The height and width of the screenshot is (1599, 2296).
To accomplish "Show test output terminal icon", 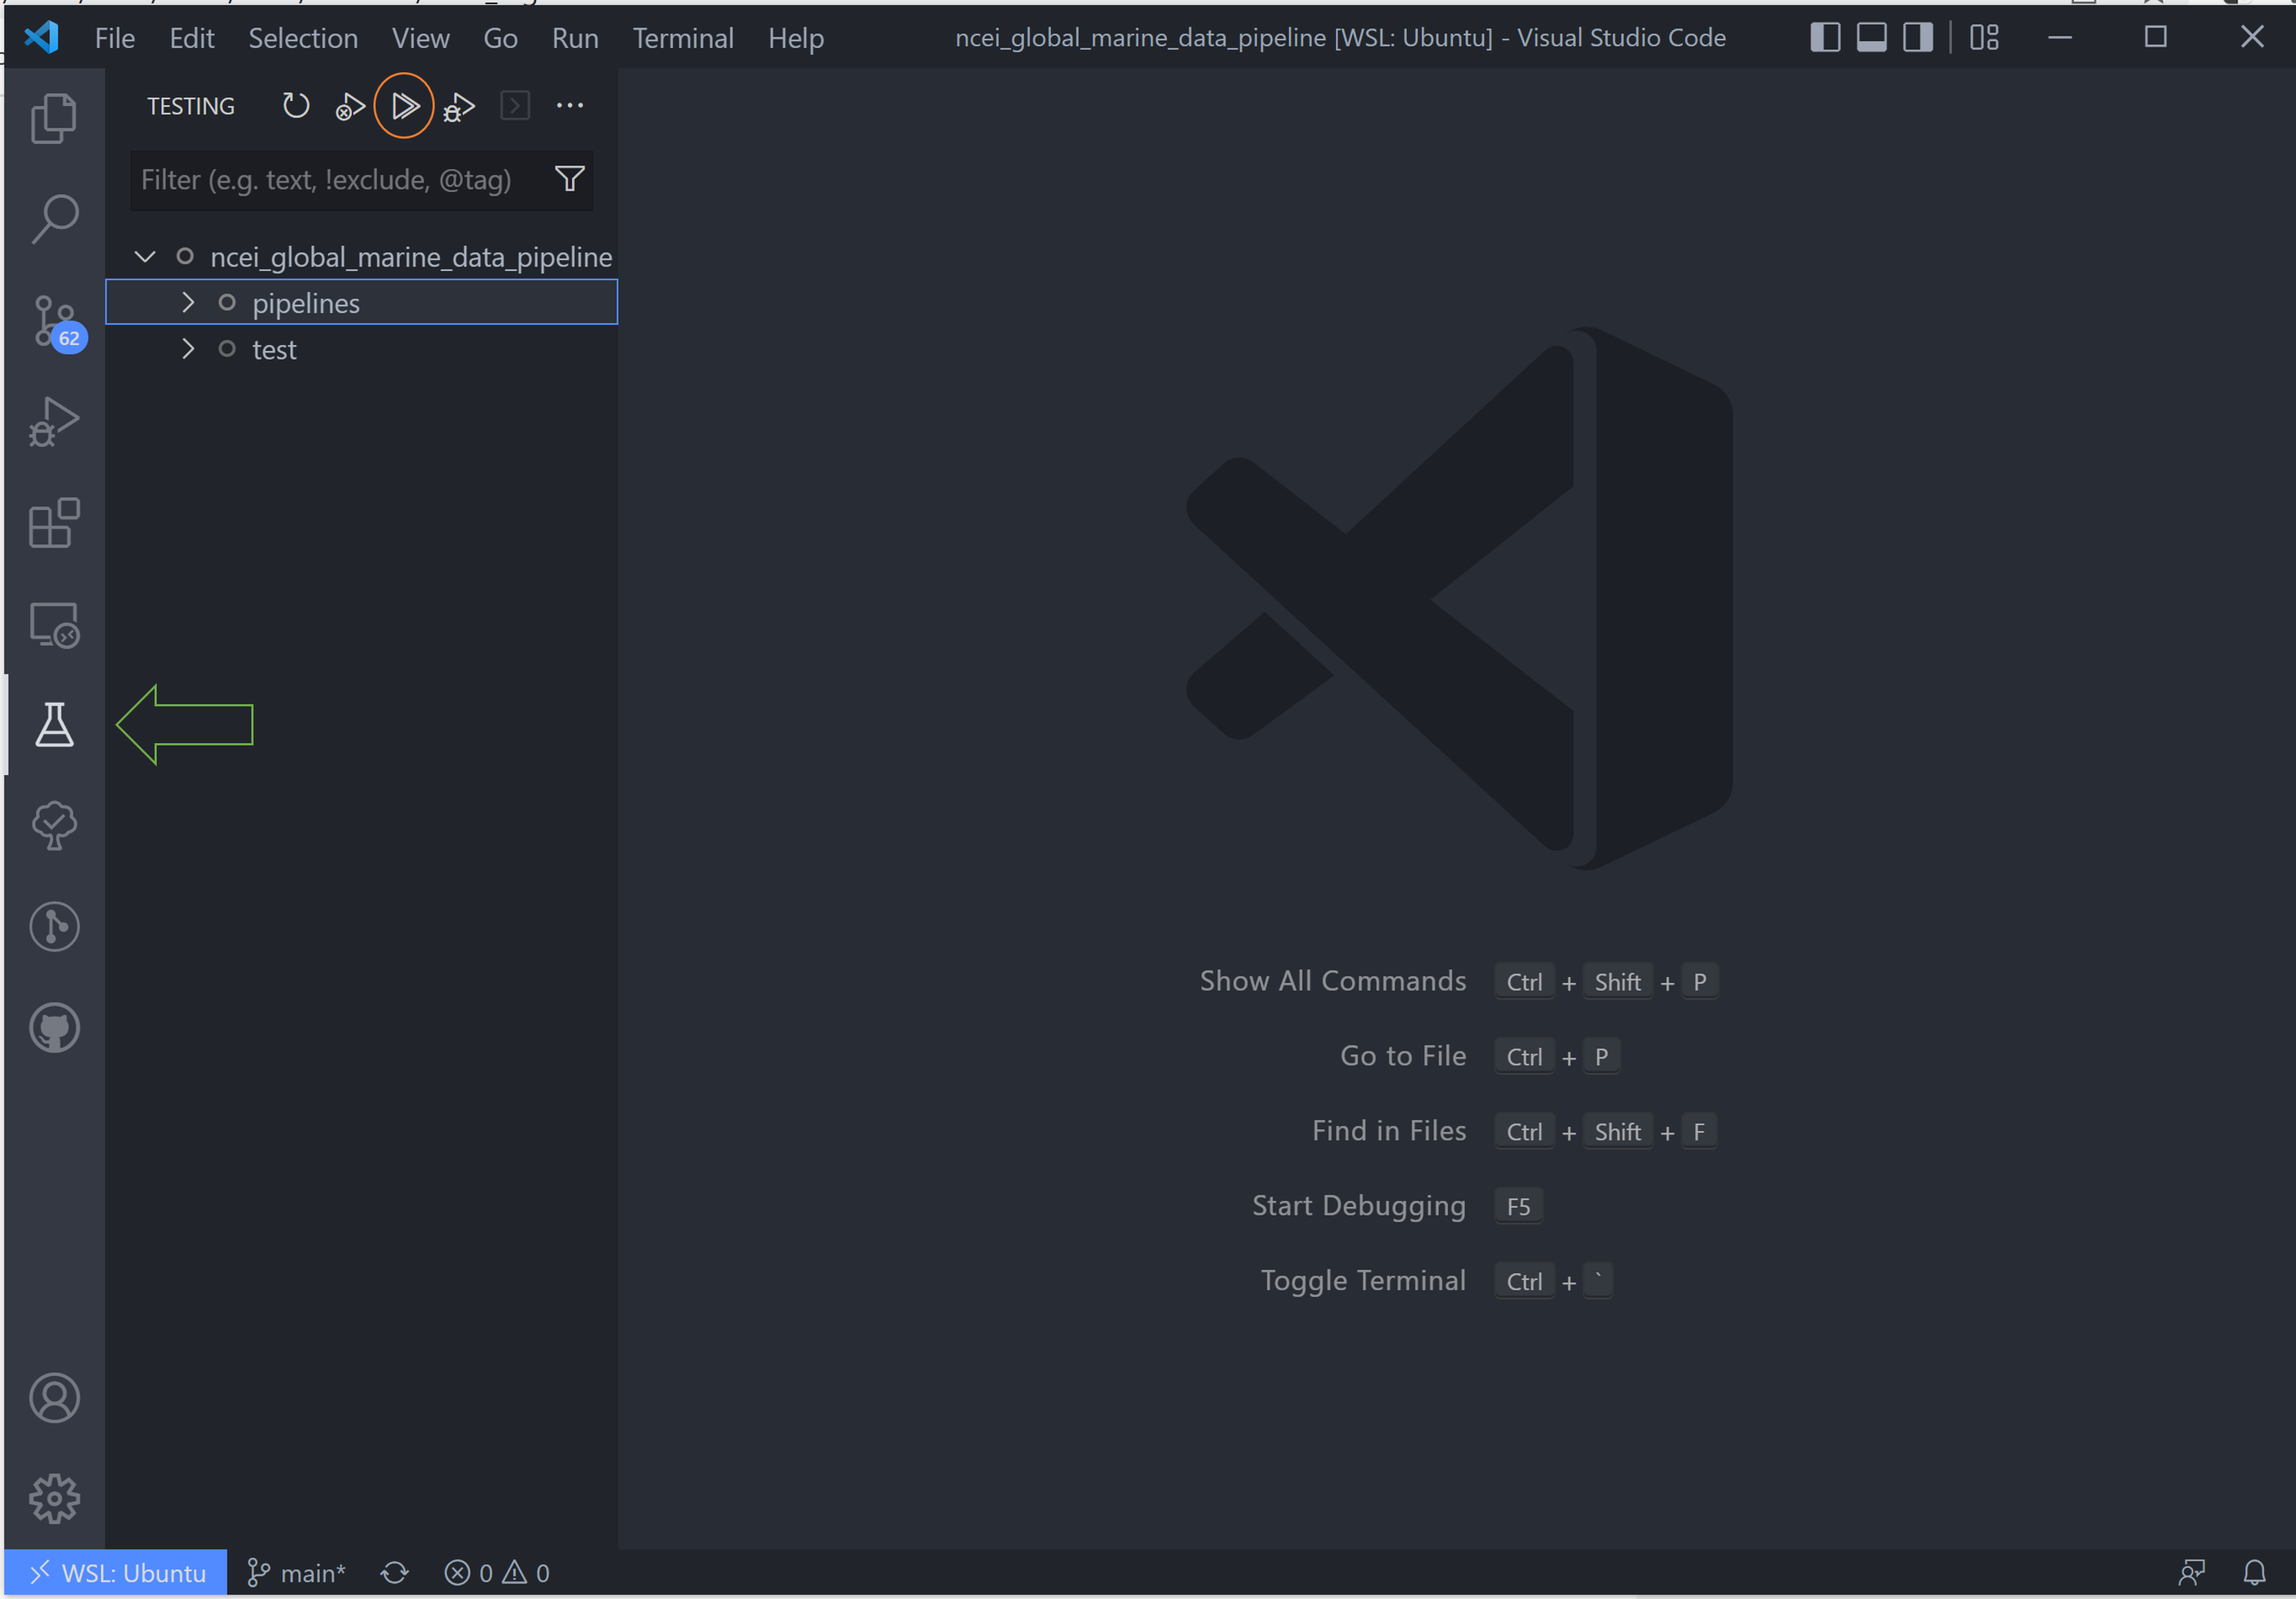I will click(x=514, y=105).
